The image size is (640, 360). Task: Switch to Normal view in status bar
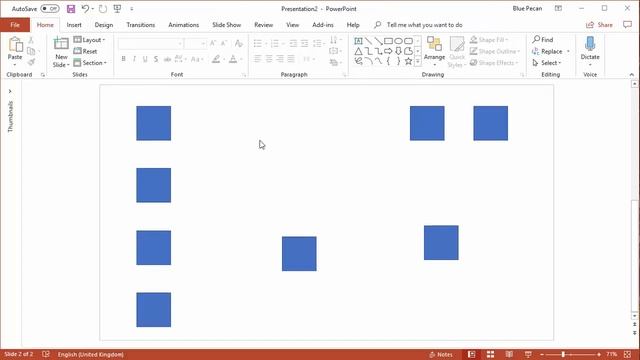tap(471, 354)
